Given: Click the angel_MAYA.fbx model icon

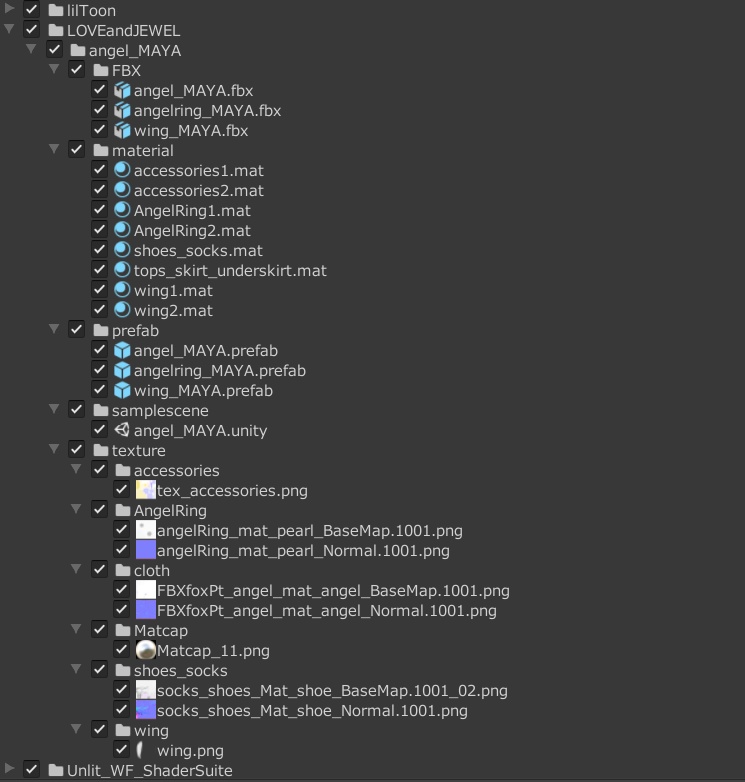Looking at the screenshot, I should (122, 90).
